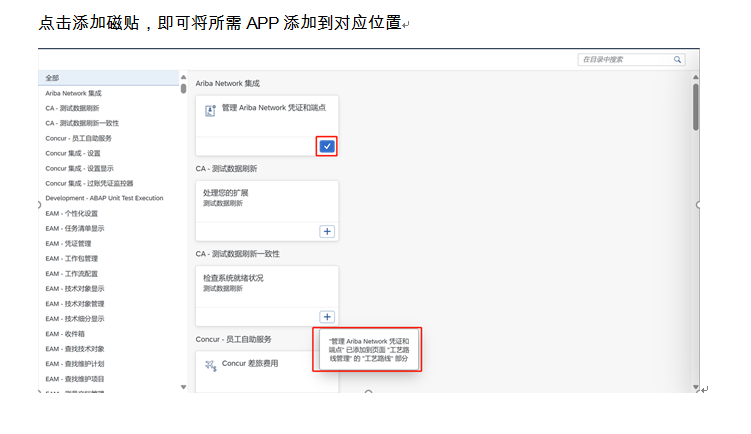Viewport: 751px width, 434px height.
Task: Open EAM - 工作包管理 category
Action: coord(74,258)
